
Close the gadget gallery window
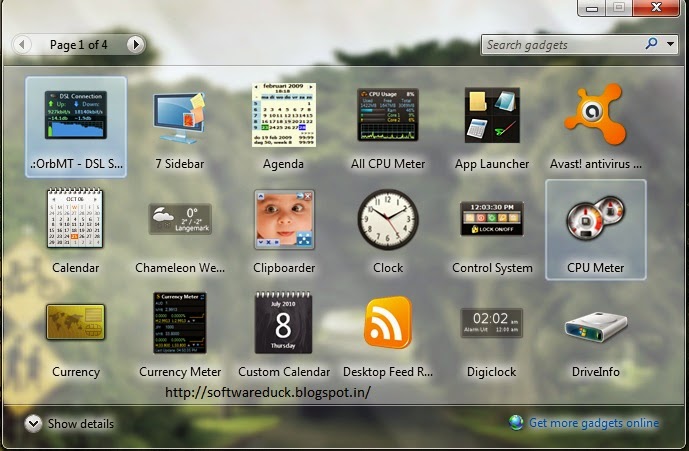tap(656, 7)
